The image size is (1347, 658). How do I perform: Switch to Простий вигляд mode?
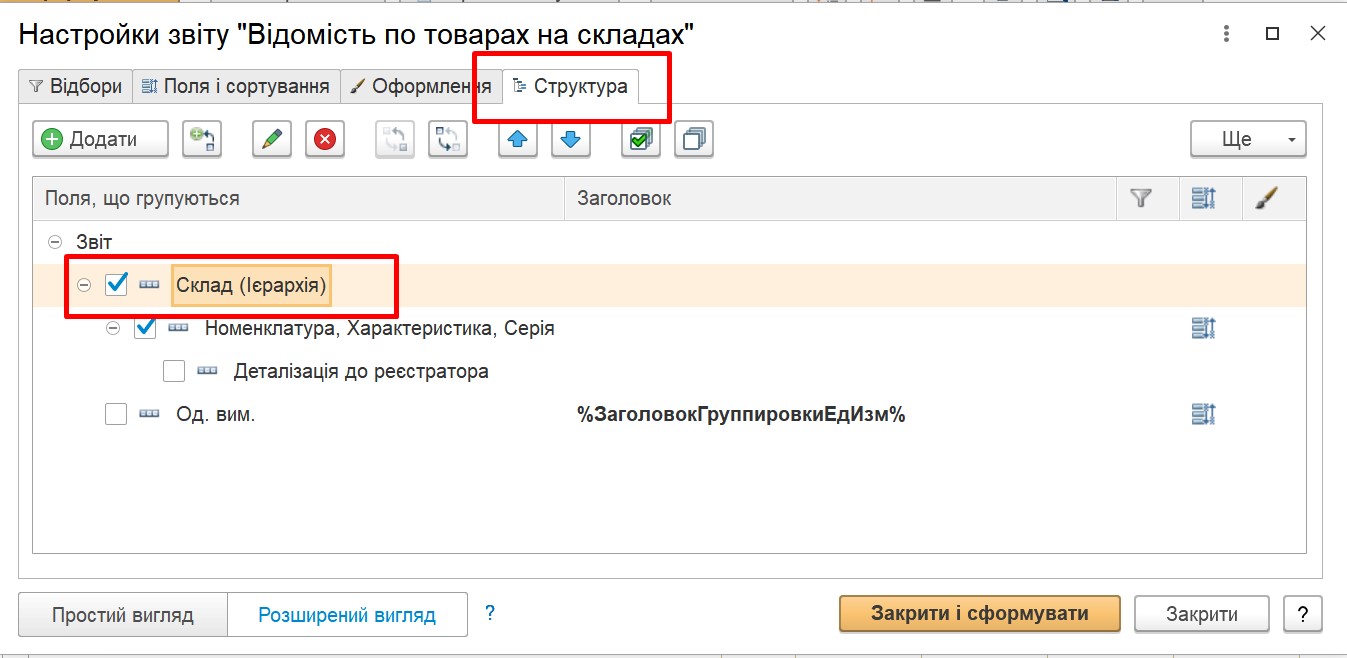pos(123,615)
